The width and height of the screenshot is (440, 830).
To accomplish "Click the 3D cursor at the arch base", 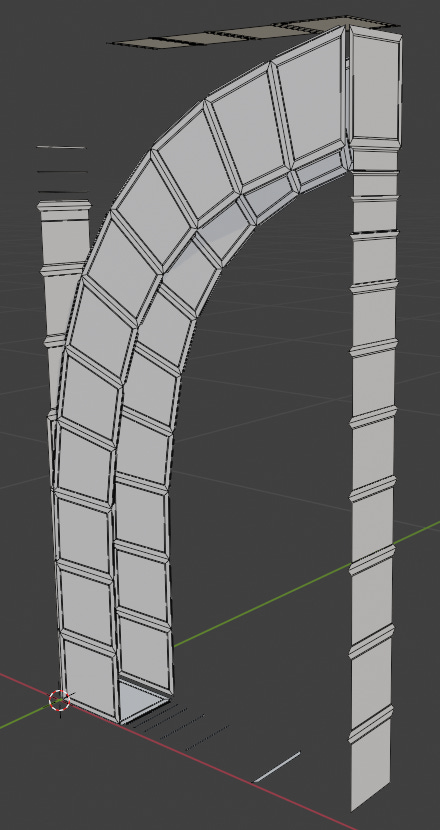I will (59, 700).
